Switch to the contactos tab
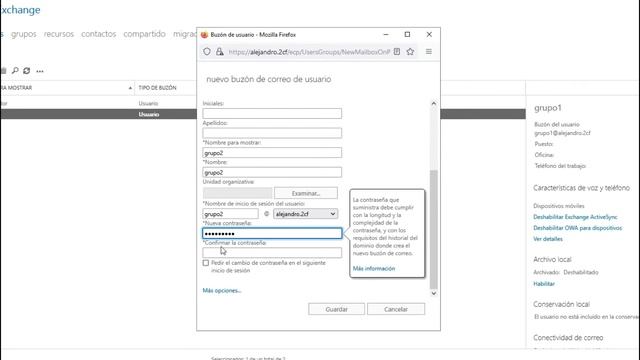This screenshot has height=360, width=640. [99, 34]
